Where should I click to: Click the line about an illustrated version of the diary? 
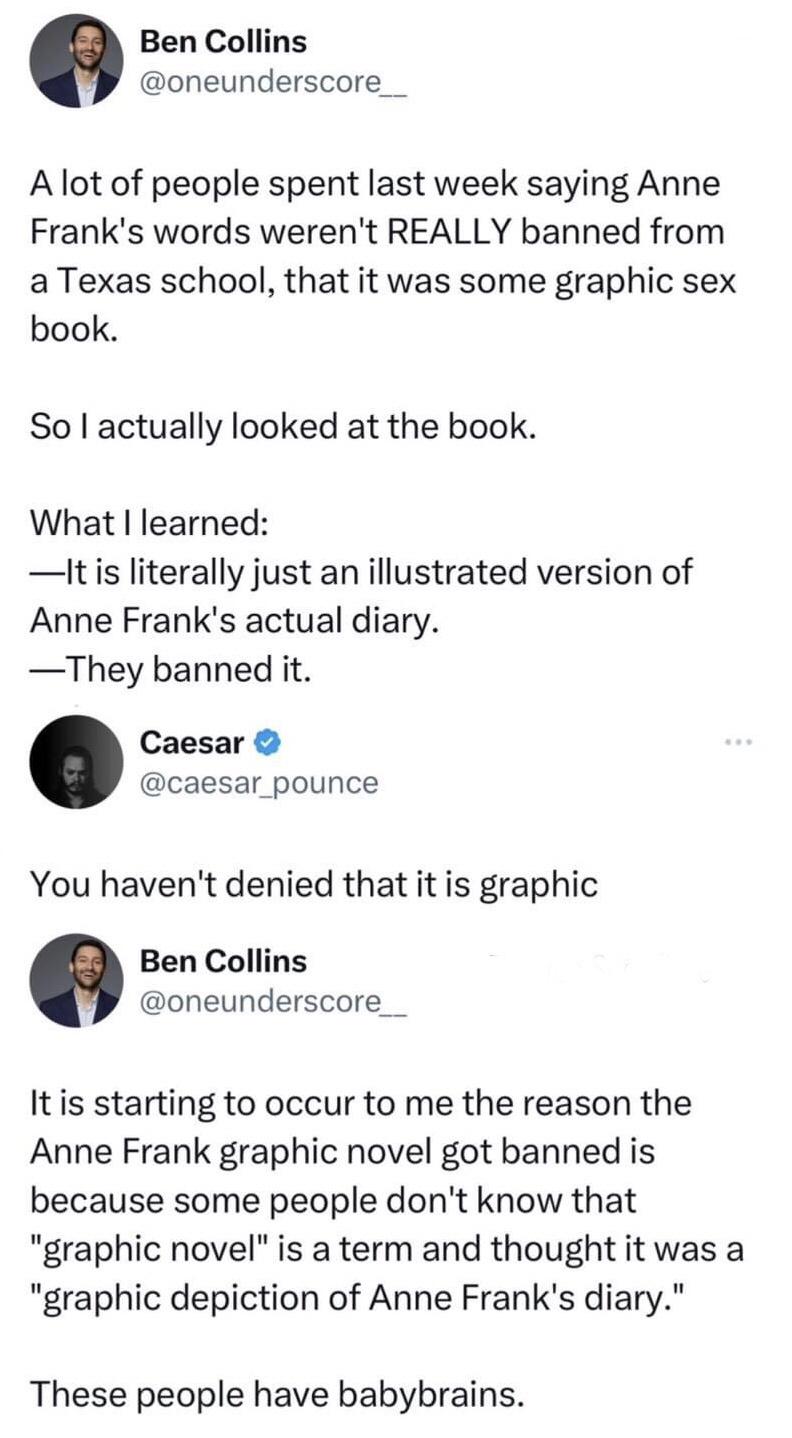(360, 597)
